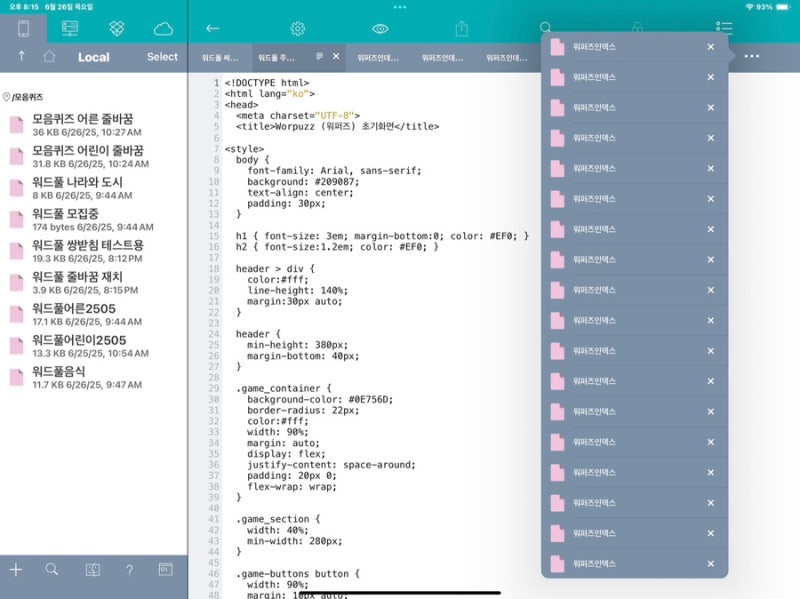The width and height of the screenshot is (800, 599).
Task: Close the active 워드풀 tab
Action: click(336, 56)
